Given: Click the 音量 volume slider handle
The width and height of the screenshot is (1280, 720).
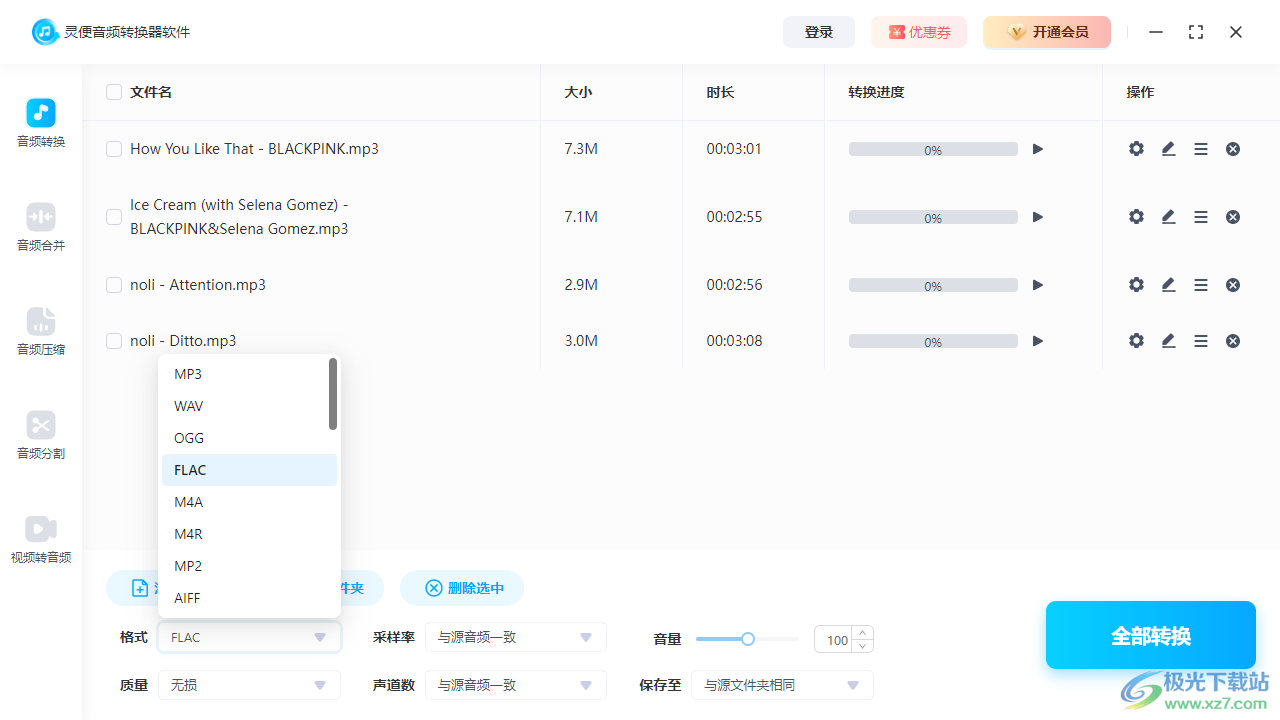Looking at the screenshot, I should [747, 639].
